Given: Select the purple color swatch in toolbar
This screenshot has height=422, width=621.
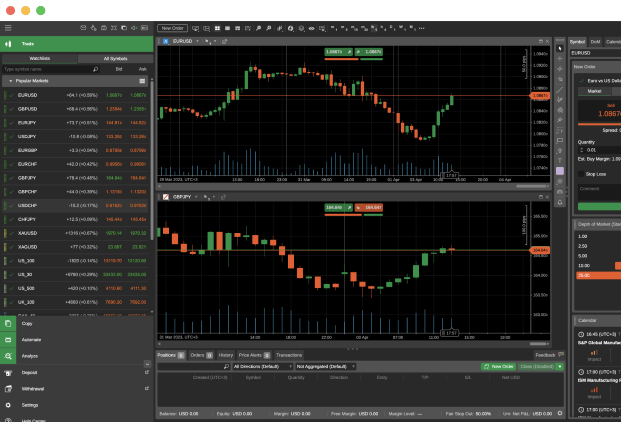Looking at the screenshot, I should [559, 171].
